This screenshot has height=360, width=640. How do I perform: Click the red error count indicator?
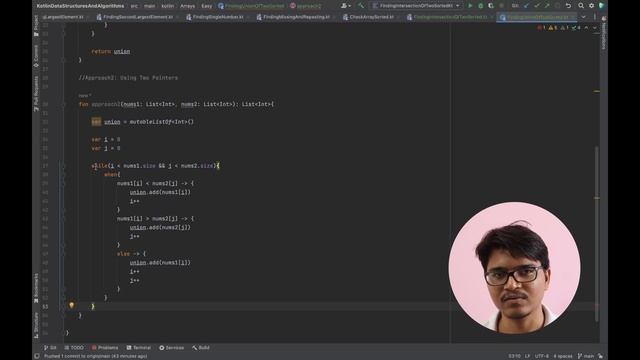(x=541, y=28)
